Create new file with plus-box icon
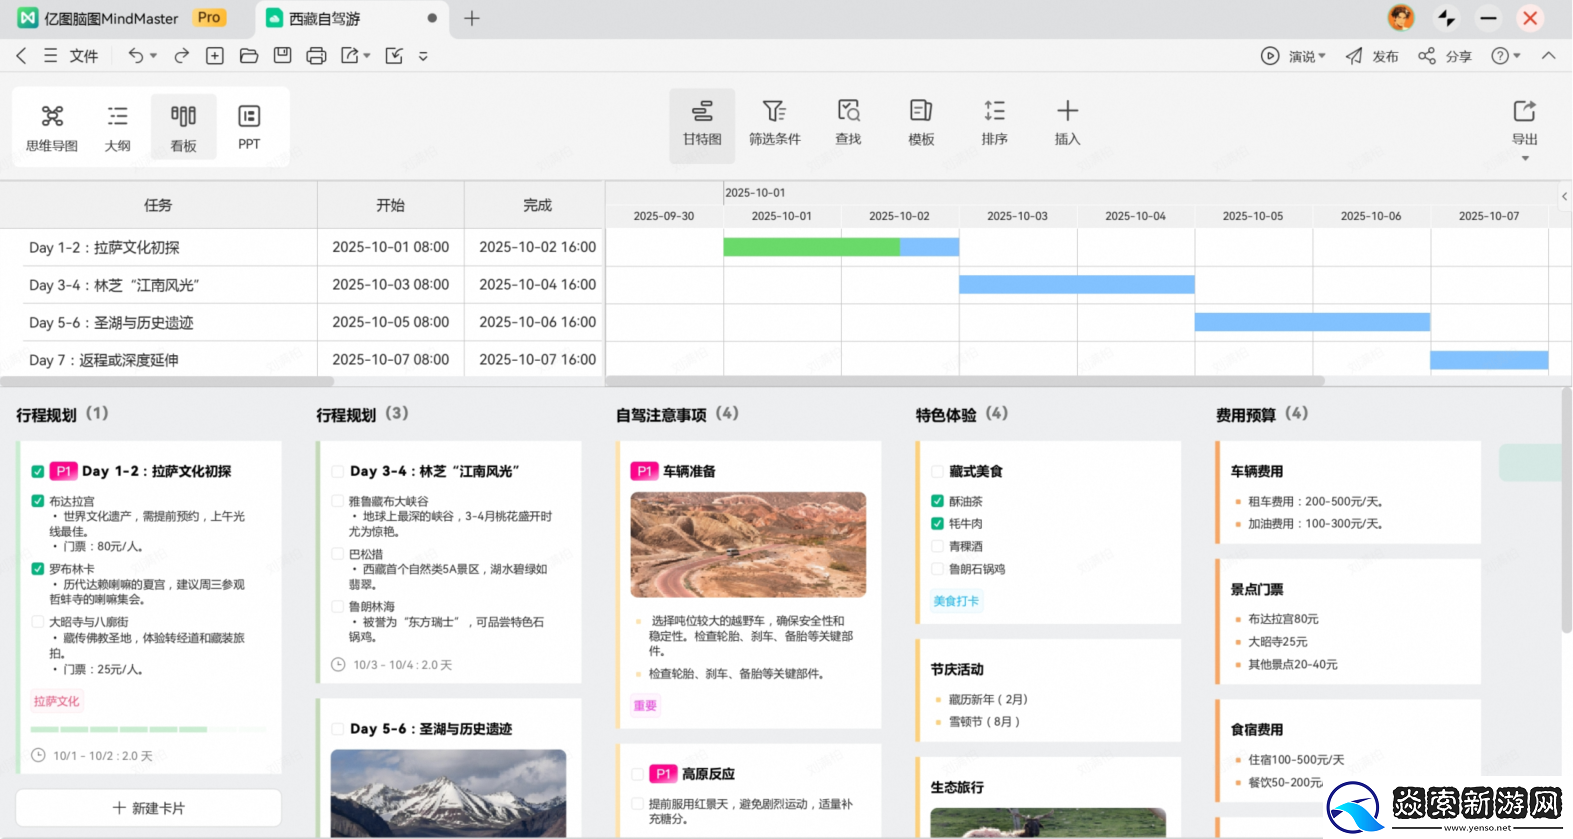The width and height of the screenshot is (1573, 839). [215, 56]
